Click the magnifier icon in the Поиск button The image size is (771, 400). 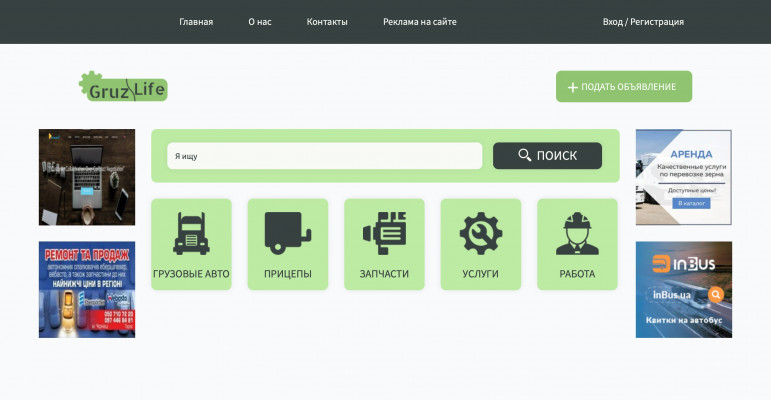525,156
